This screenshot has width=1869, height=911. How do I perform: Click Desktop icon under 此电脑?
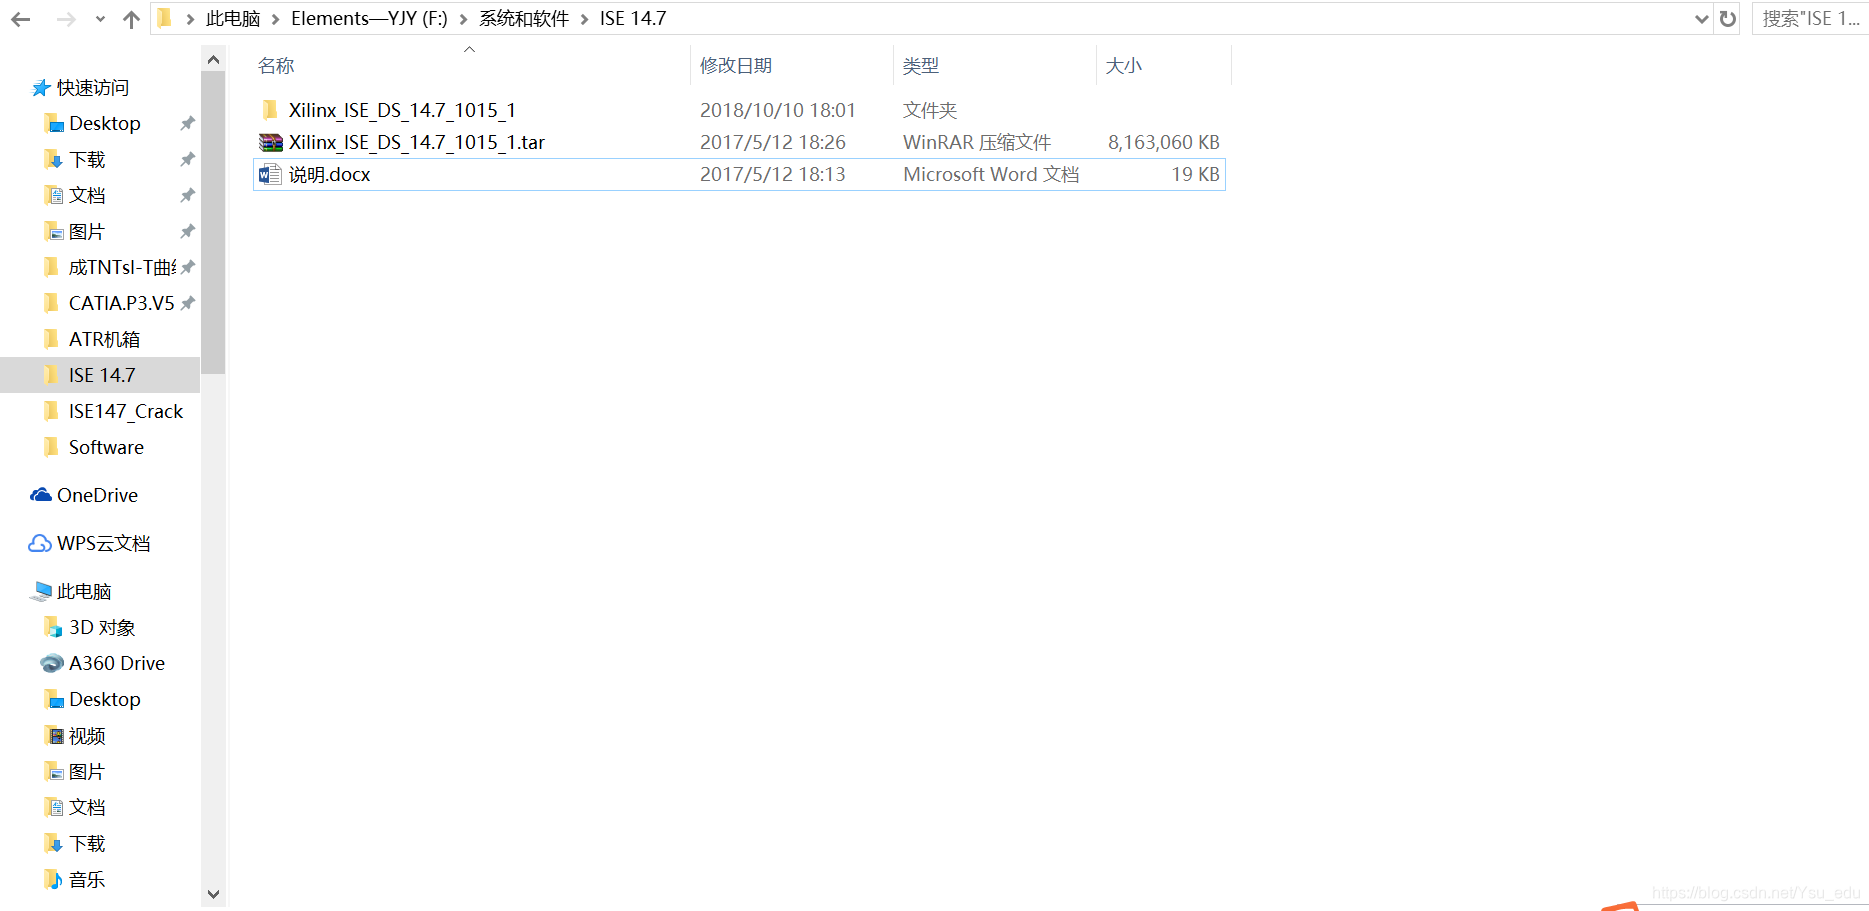point(54,699)
